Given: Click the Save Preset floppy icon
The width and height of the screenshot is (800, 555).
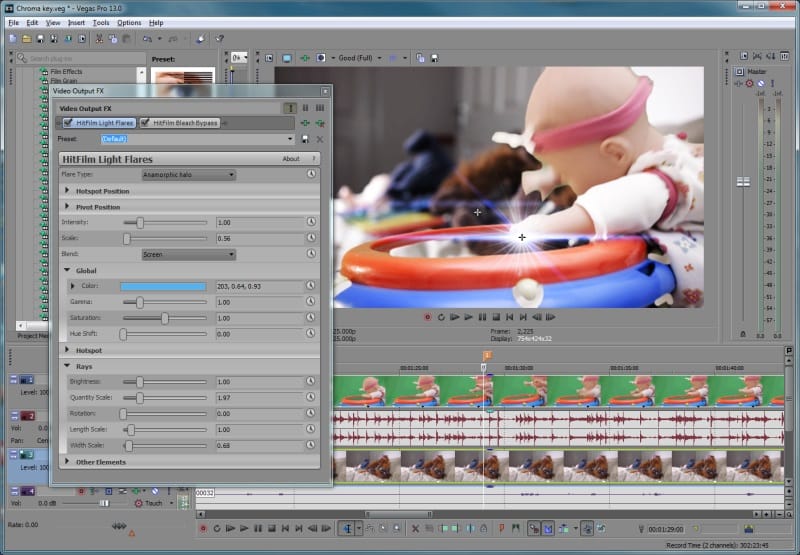Looking at the screenshot, I should (x=305, y=139).
